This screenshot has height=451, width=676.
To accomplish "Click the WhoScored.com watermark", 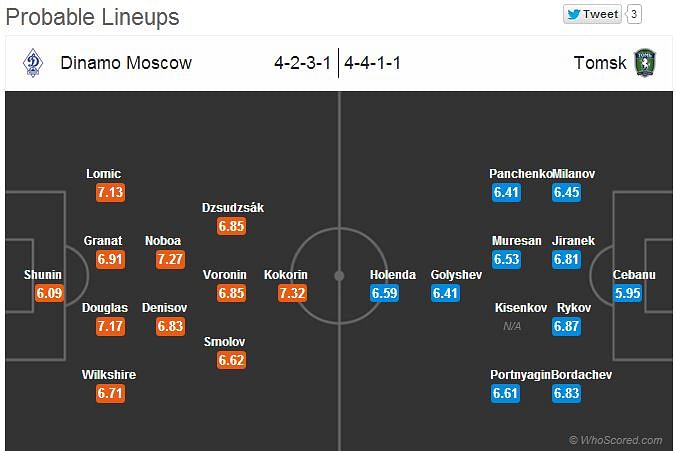I will 616,440.
